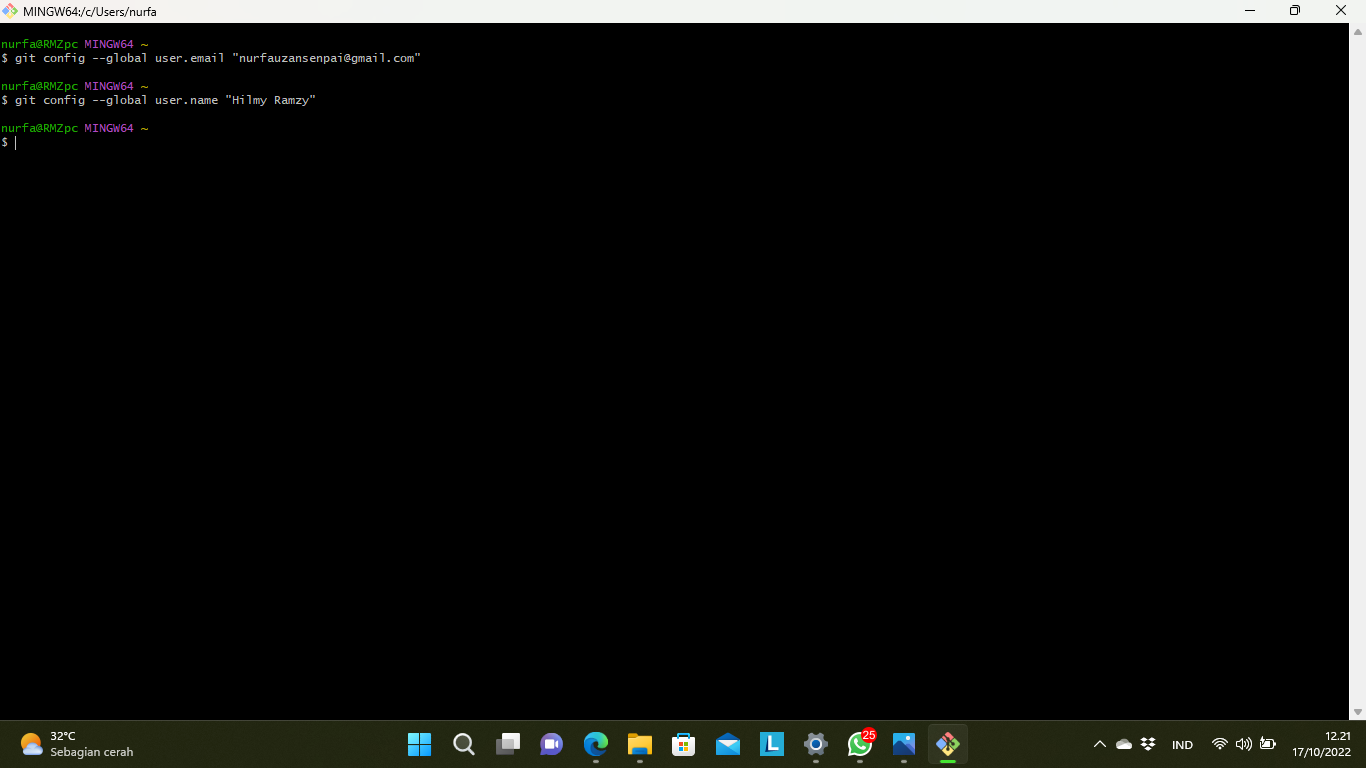Viewport: 1366px width, 768px height.
Task: Mute system audio via the speaker icon
Action: point(1243,744)
